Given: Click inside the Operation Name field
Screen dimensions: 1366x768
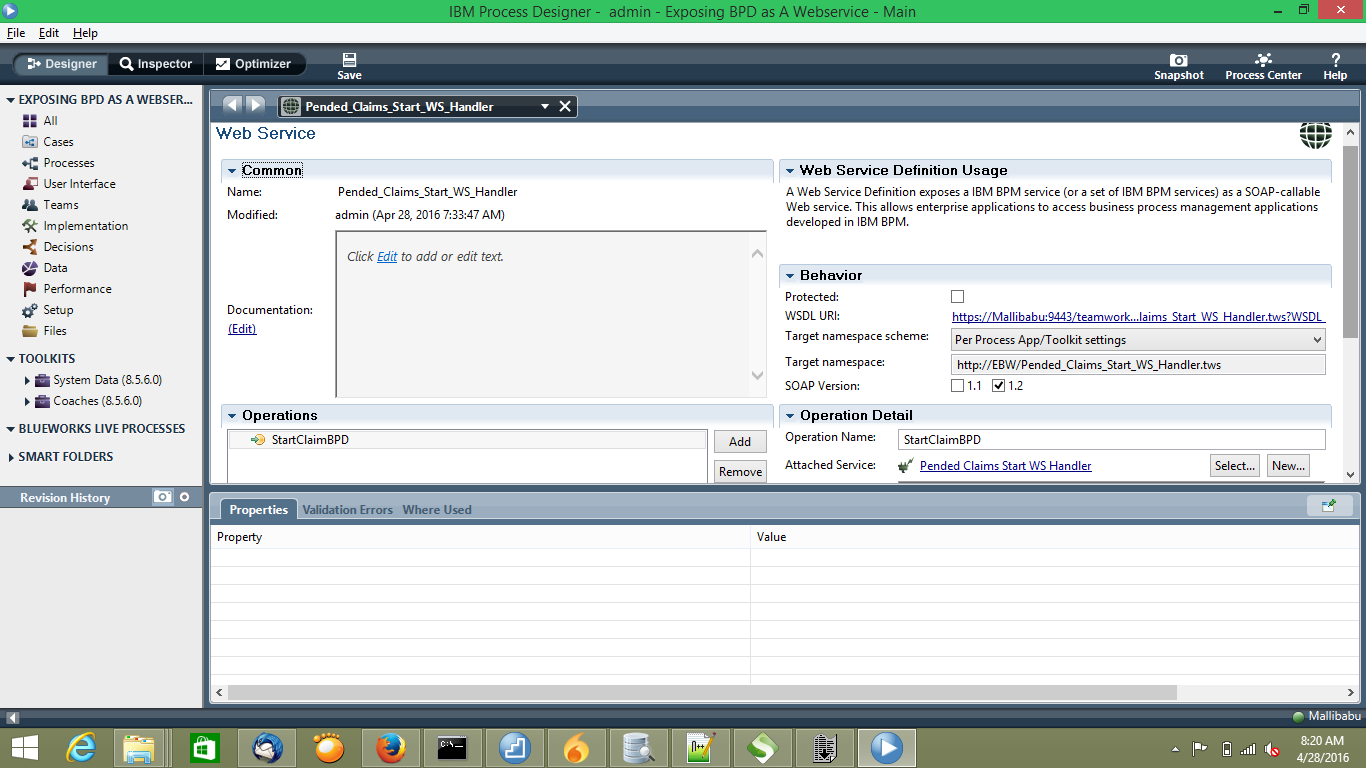Looking at the screenshot, I should (1100, 439).
